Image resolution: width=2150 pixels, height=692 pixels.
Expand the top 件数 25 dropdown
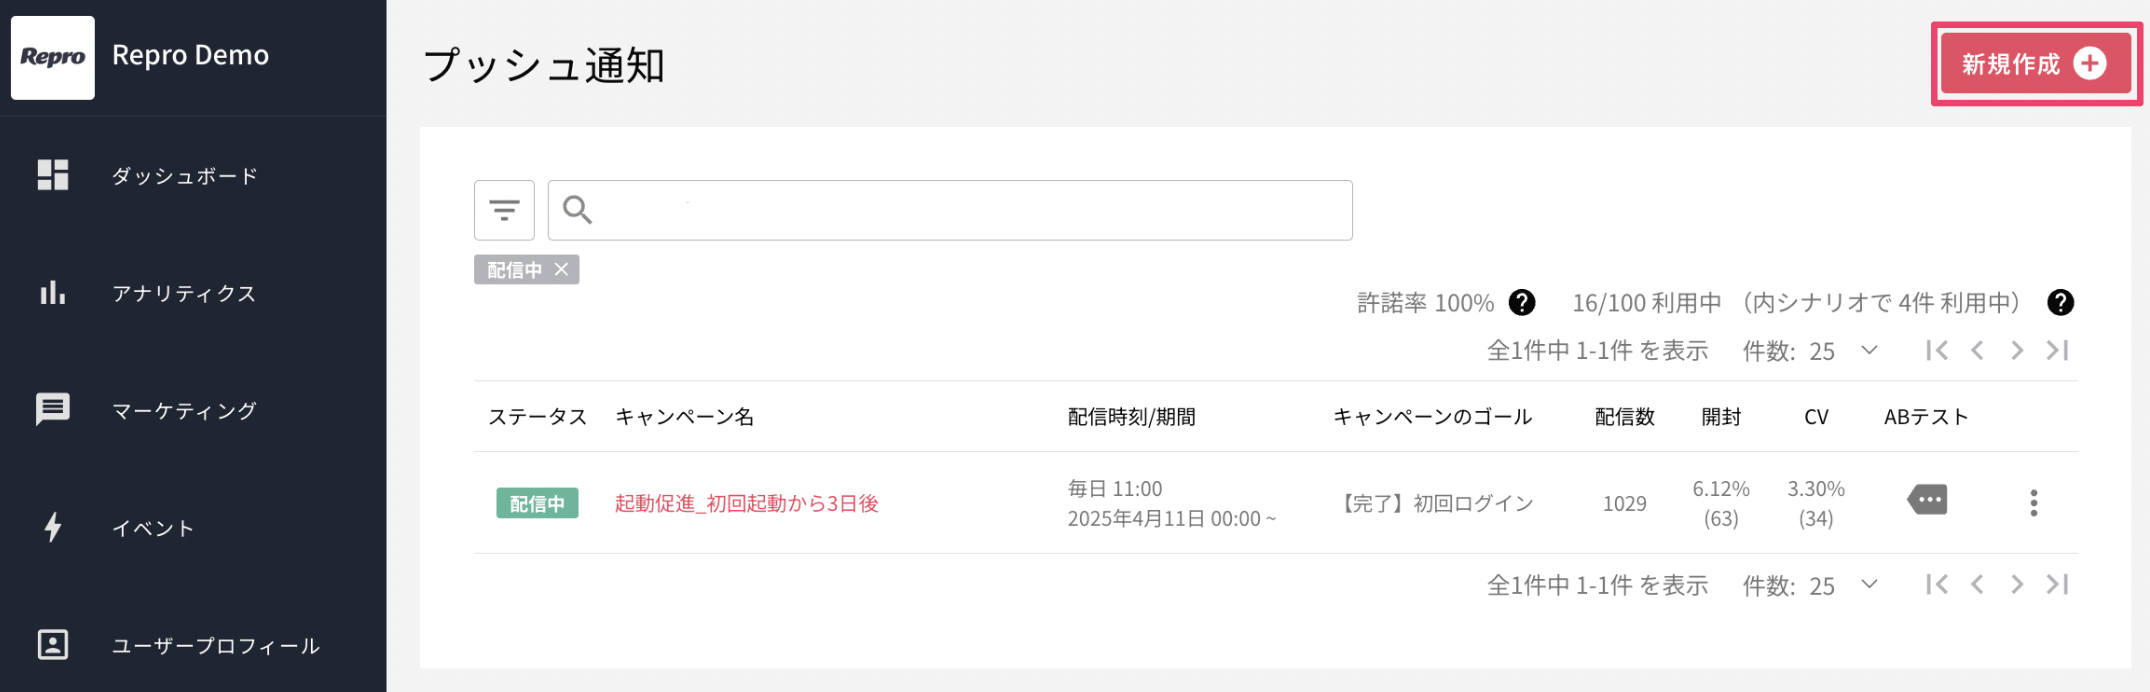[x=1869, y=350]
